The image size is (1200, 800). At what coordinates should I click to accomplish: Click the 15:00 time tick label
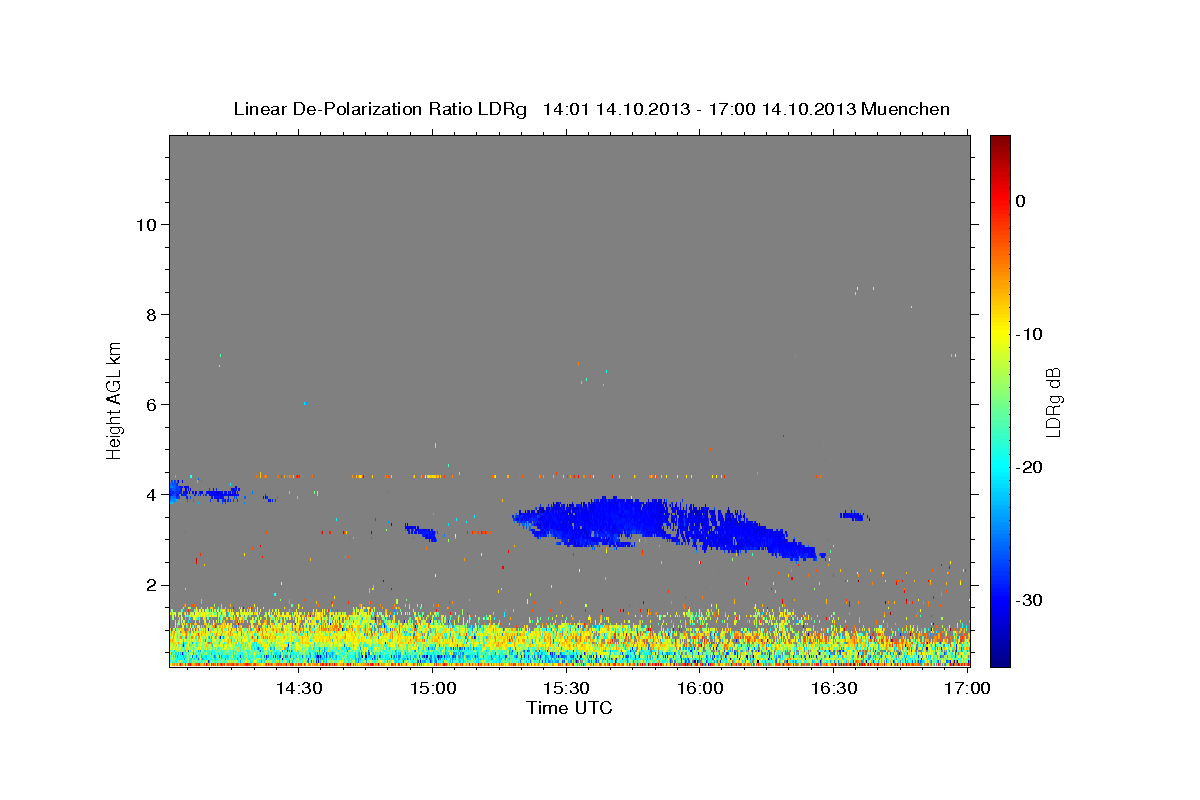433,688
